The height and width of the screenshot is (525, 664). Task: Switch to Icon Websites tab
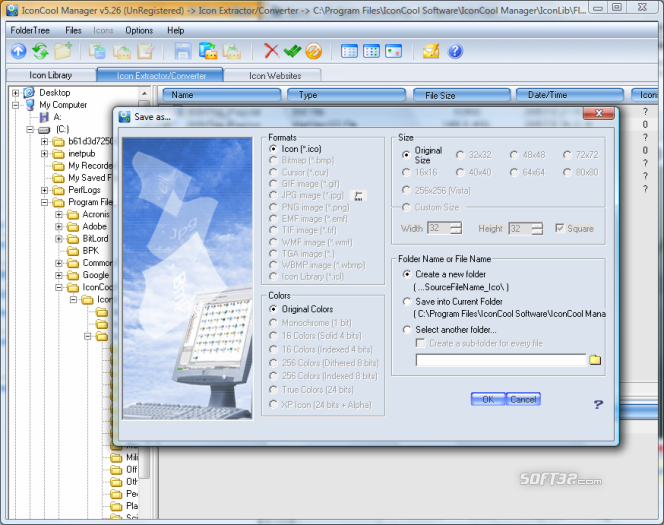pos(275,76)
